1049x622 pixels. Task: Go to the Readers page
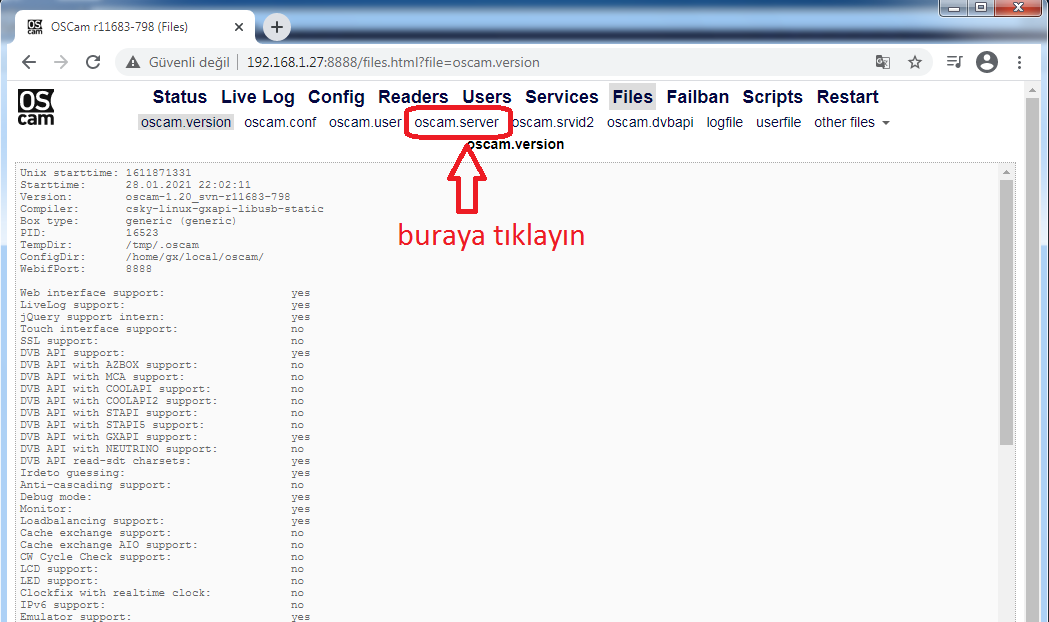coord(413,97)
